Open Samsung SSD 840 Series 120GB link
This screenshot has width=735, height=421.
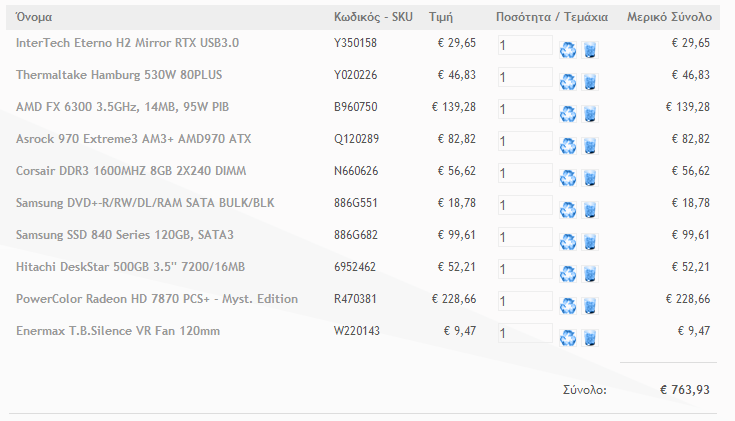tap(125, 235)
